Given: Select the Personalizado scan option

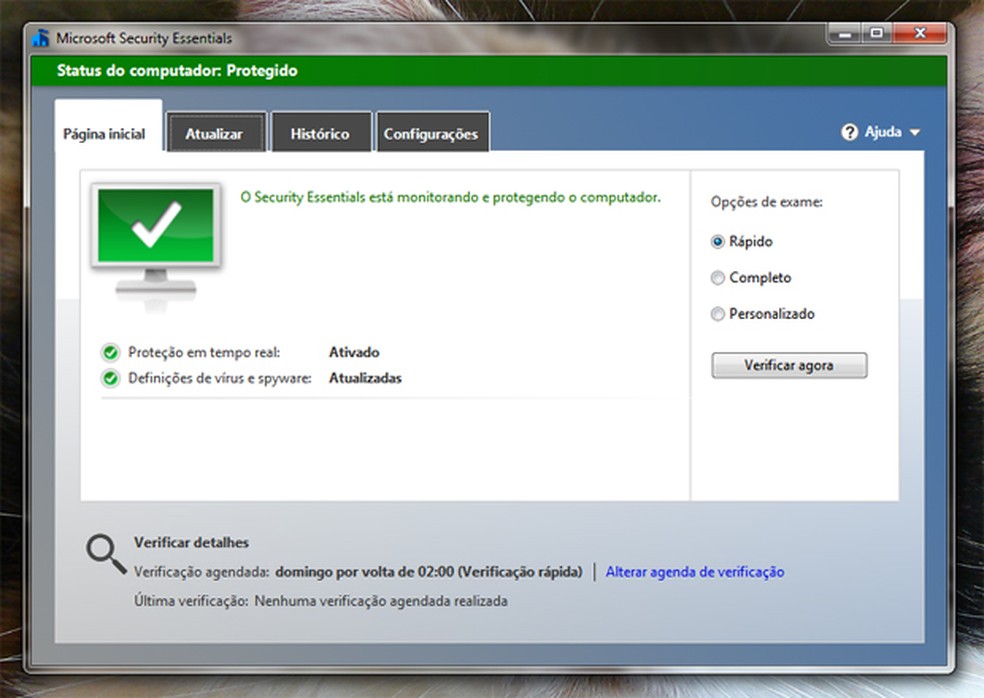Looking at the screenshot, I should click(x=717, y=313).
